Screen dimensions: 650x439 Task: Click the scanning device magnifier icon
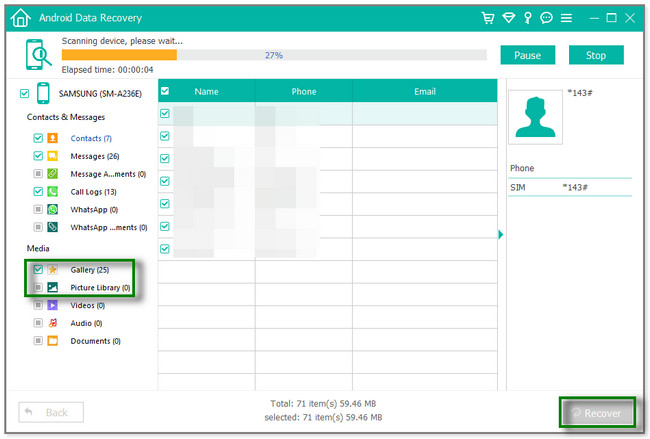click(x=39, y=54)
